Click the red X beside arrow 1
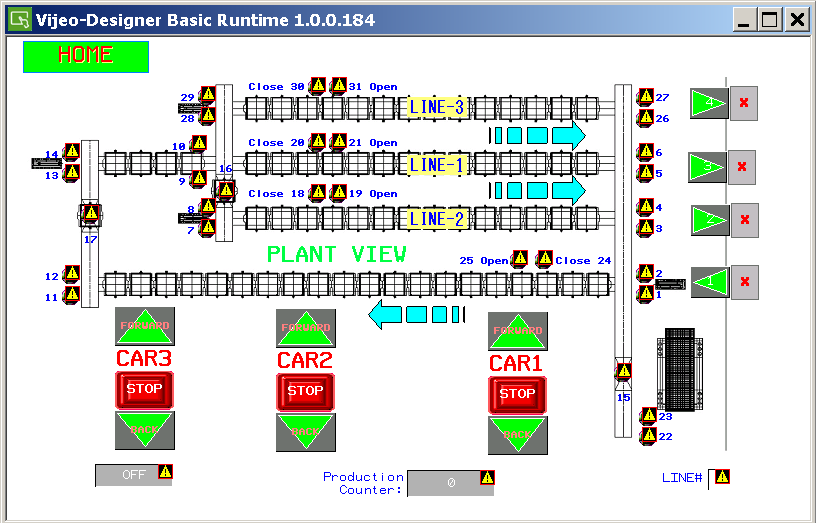Viewport: 816px width, 523px height. (x=745, y=282)
